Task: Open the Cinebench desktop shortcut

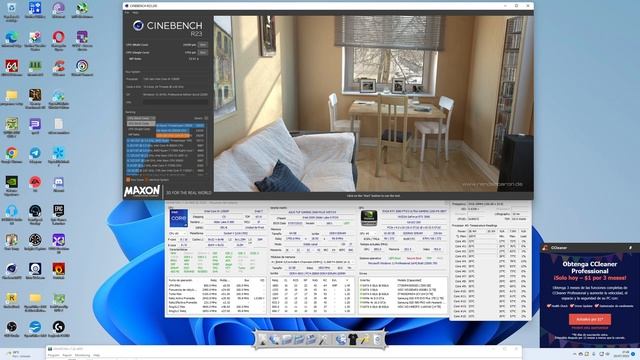Action: (11, 271)
